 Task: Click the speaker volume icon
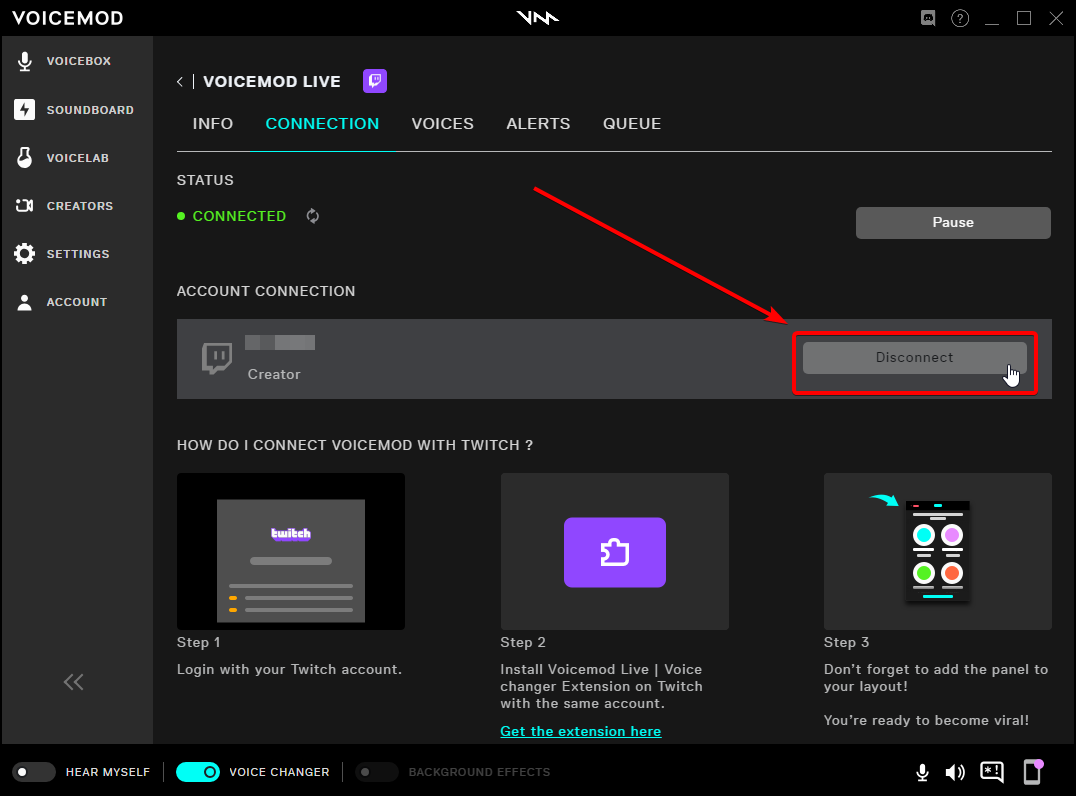(x=955, y=773)
